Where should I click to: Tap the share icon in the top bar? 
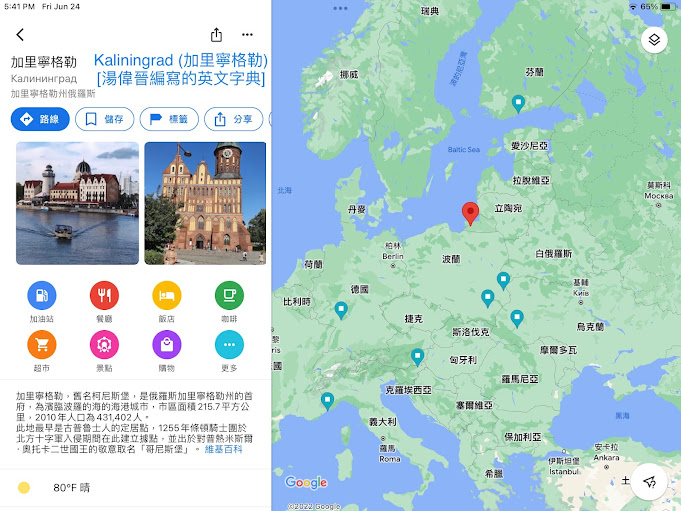click(216, 35)
